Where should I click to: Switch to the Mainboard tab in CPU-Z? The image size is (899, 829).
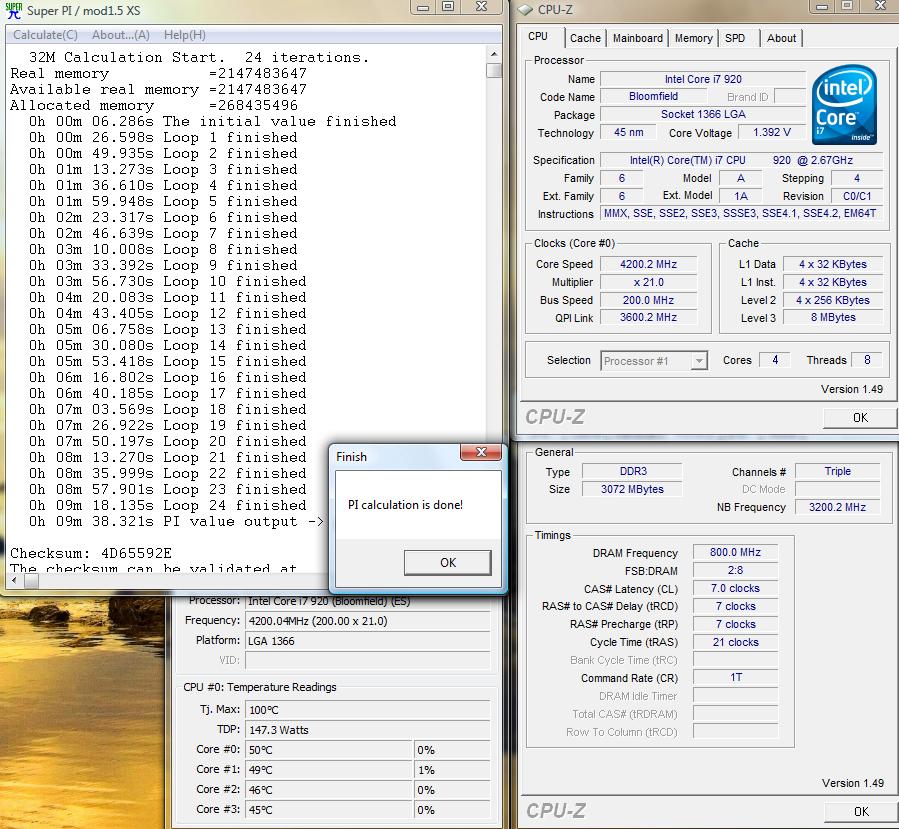(x=638, y=38)
